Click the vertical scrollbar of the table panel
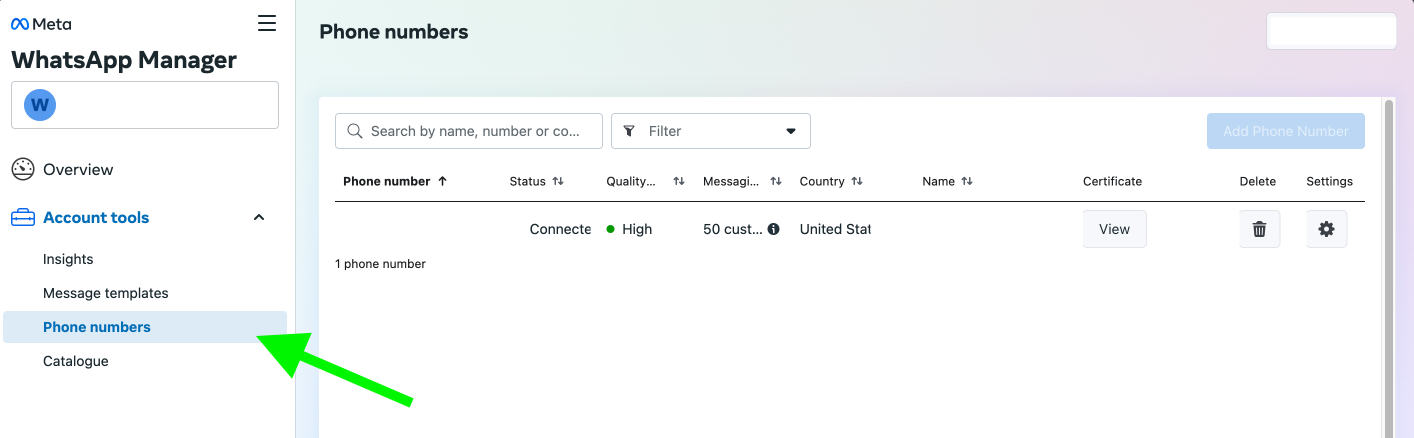This screenshot has height=438, width=1414. click(x=1389, y=267)
